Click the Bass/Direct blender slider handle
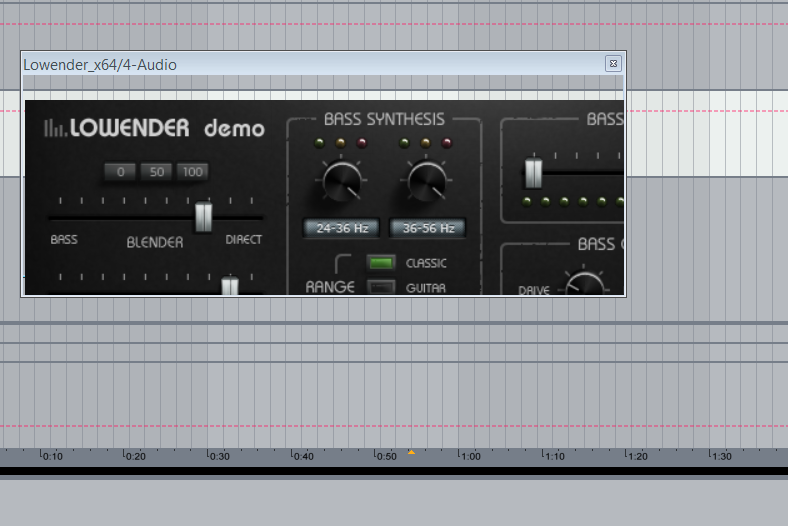 click(204, 217)
